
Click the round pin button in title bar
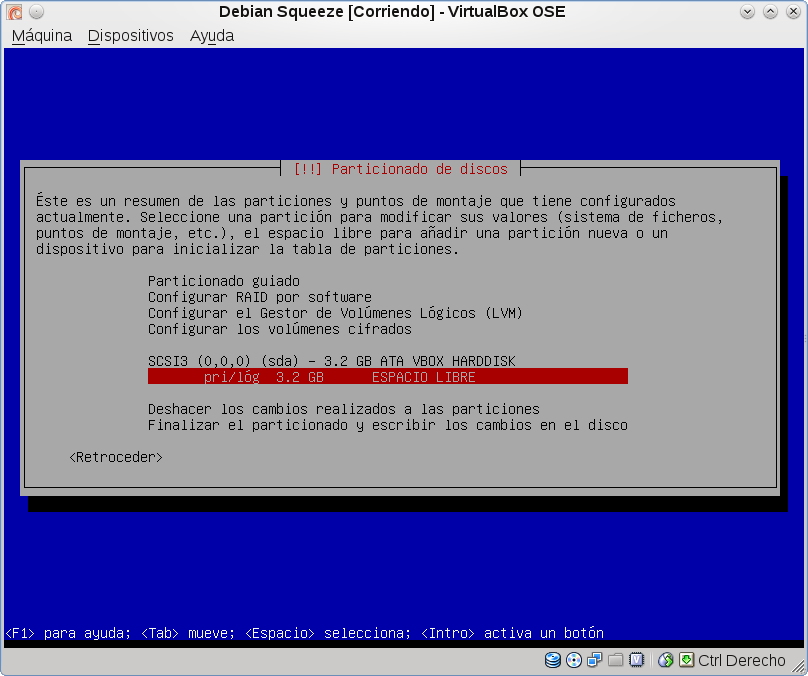click(x=36, y=11)
